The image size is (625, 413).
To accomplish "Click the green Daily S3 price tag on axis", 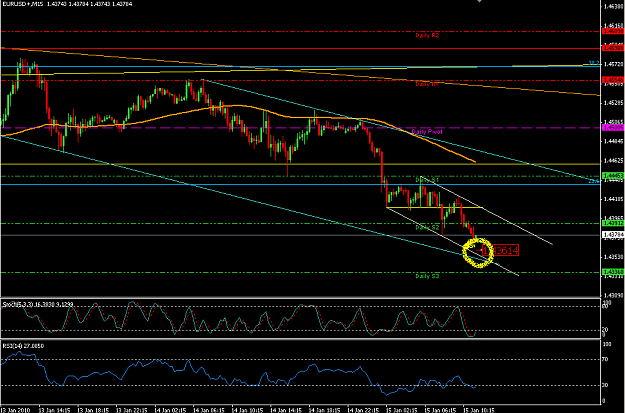I will (611, 272).
